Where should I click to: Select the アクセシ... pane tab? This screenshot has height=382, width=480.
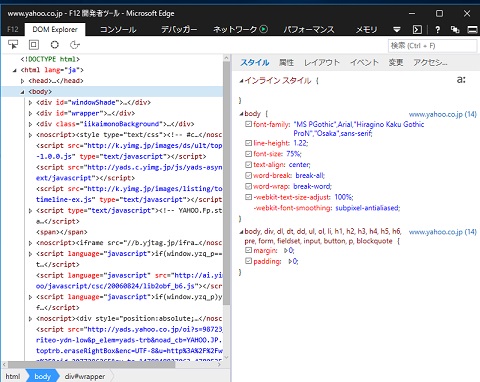click(x=430, y=62)
